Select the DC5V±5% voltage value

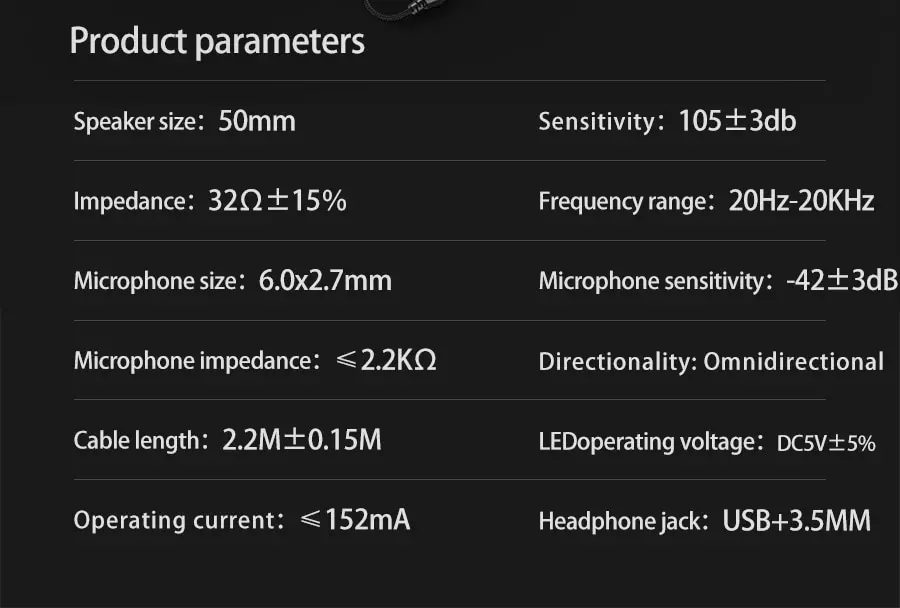tap(826, 443)
